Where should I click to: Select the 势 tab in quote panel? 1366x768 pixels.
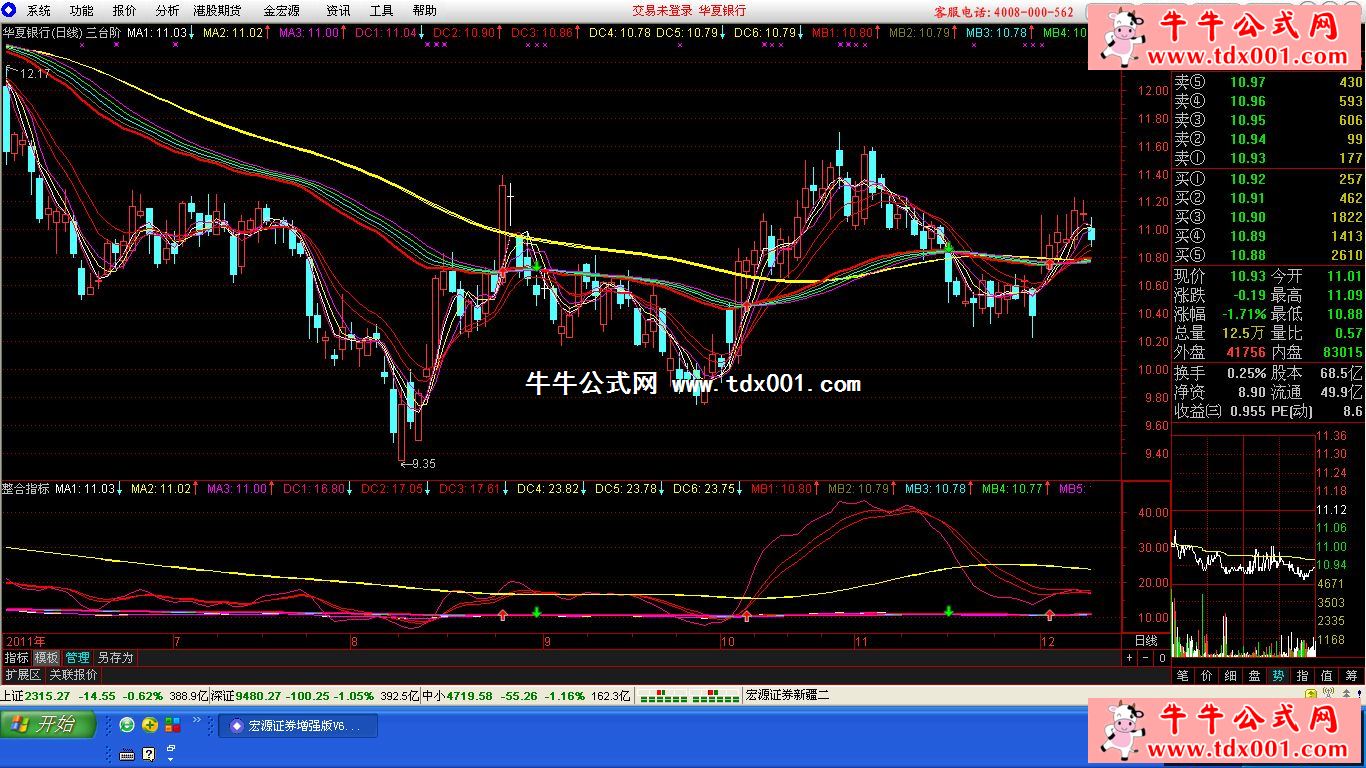coord(1278,676)
